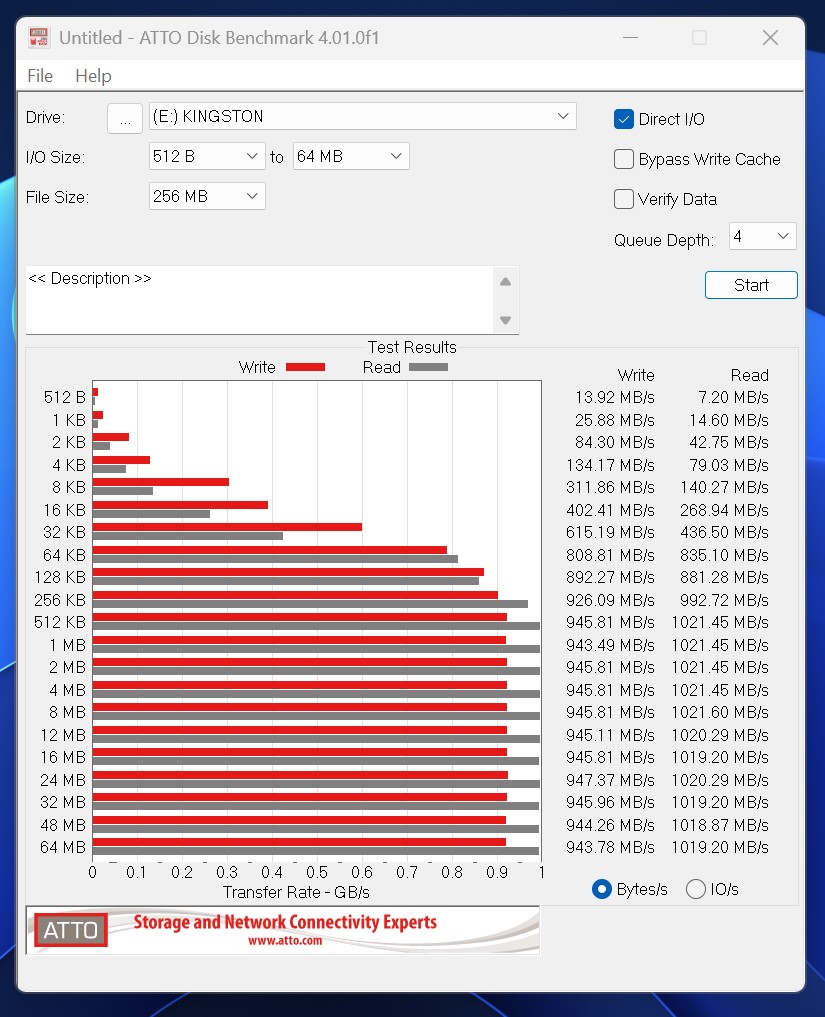Screen dimensions: 825x1017
Task: Click the browse drive '...' button
Action: (124, 118)
